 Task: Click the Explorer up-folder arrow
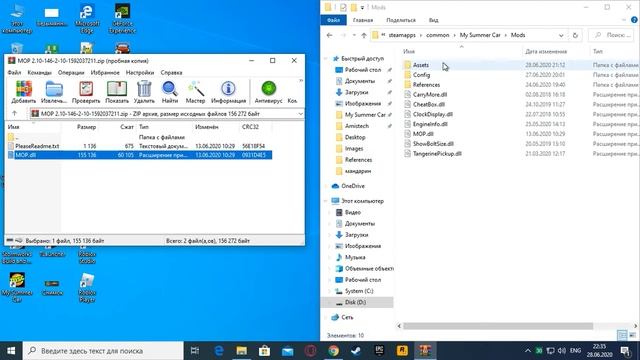point(364,36)
